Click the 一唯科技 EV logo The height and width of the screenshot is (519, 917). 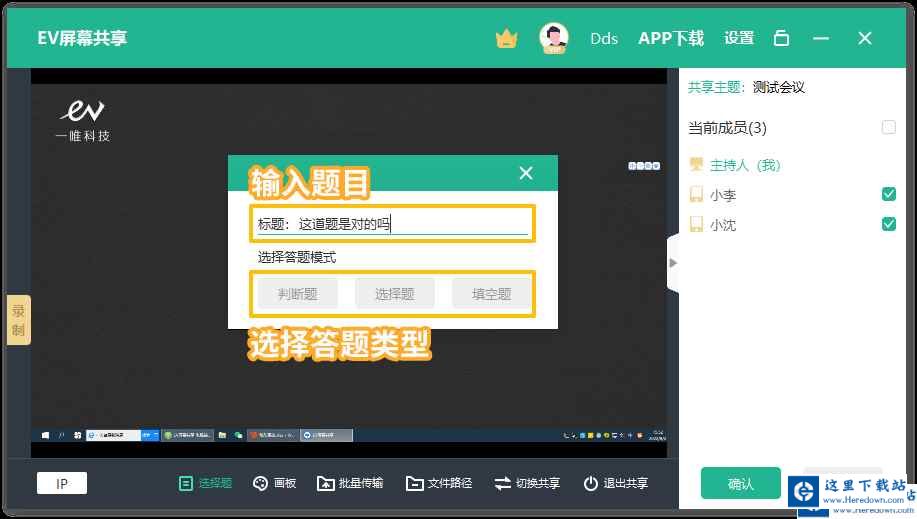pos(83,119)
